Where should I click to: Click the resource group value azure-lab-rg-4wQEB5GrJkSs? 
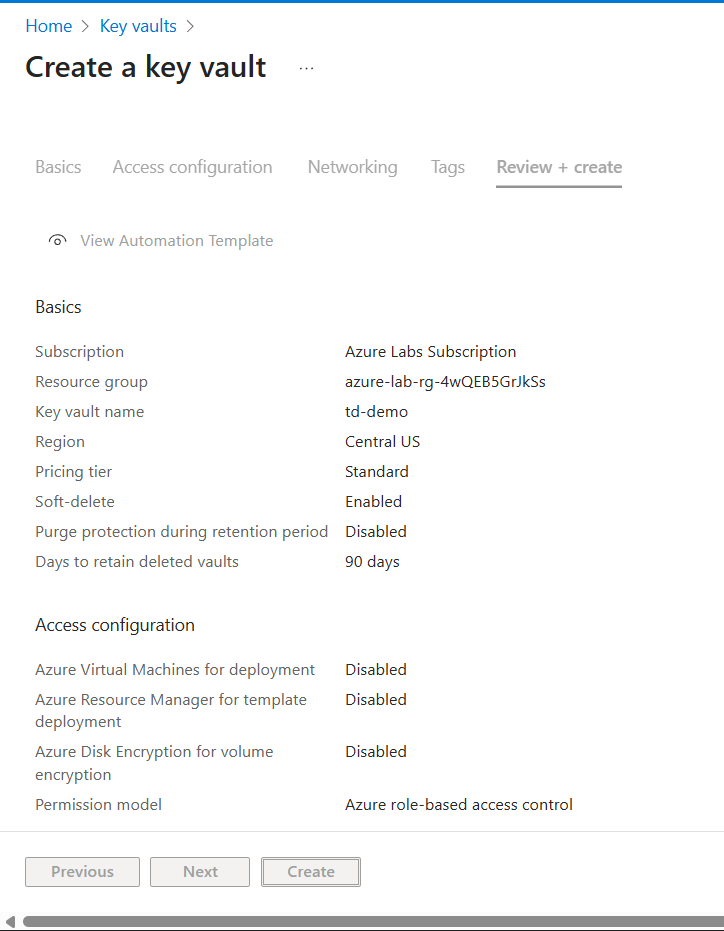pyautogui.click(x=445, y=382)
